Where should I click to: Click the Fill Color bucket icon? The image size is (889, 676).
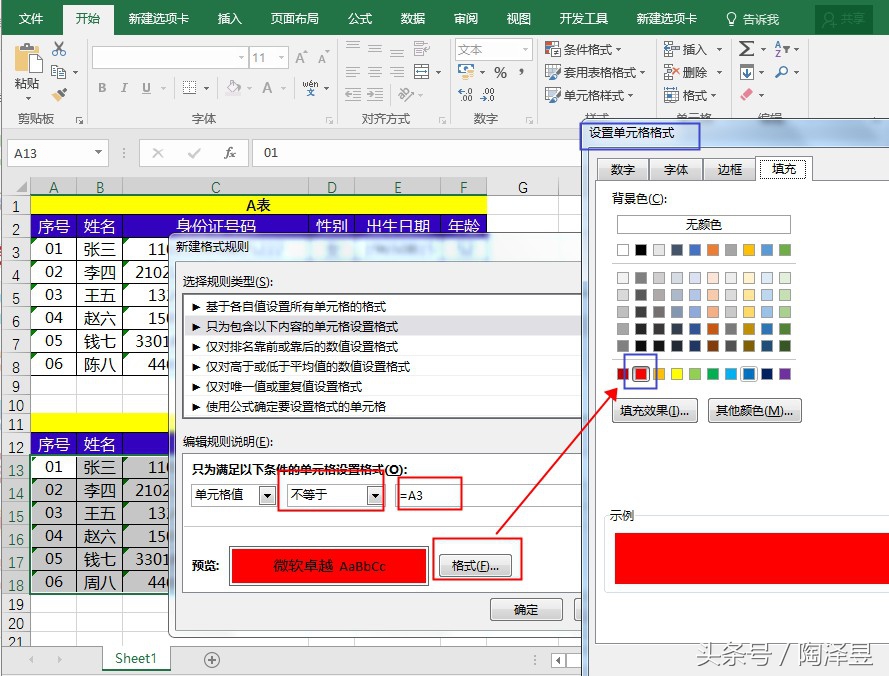pyautogui.click(x=233, y=87)
